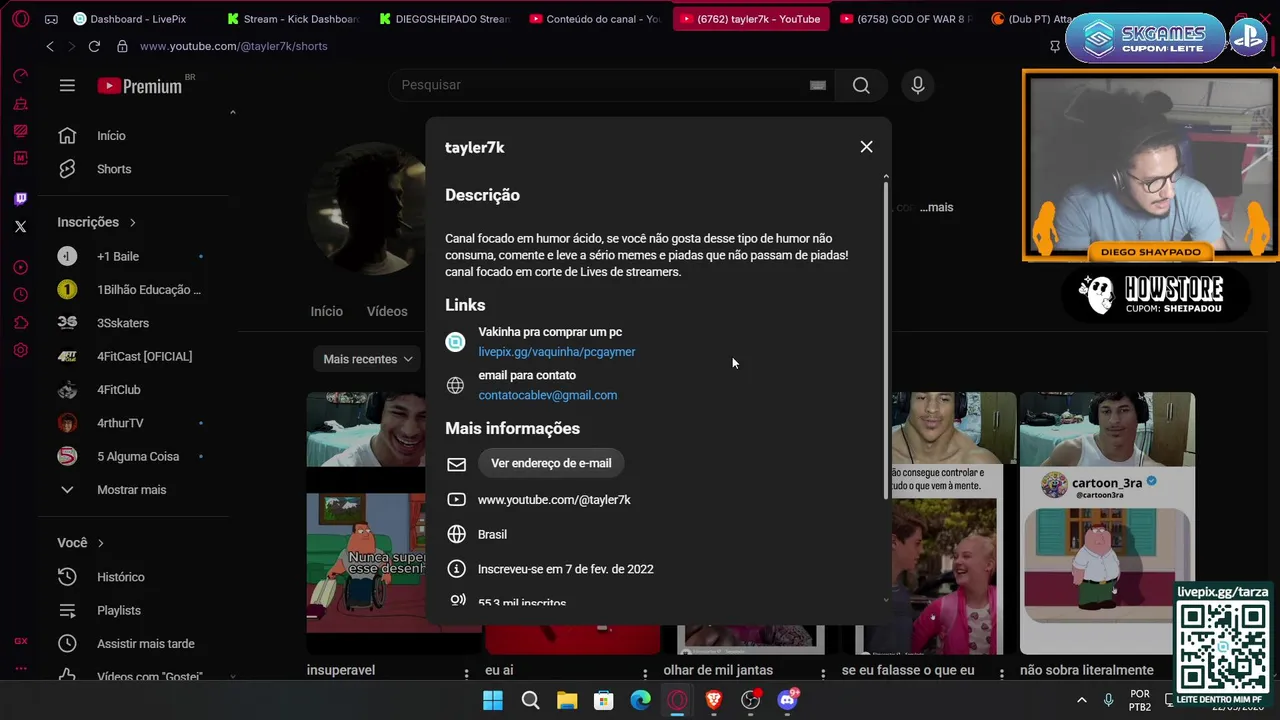This screenshot has height=720, width=1280.
Task: Switch to channel Vídeos tab
Action: [387, 311]
